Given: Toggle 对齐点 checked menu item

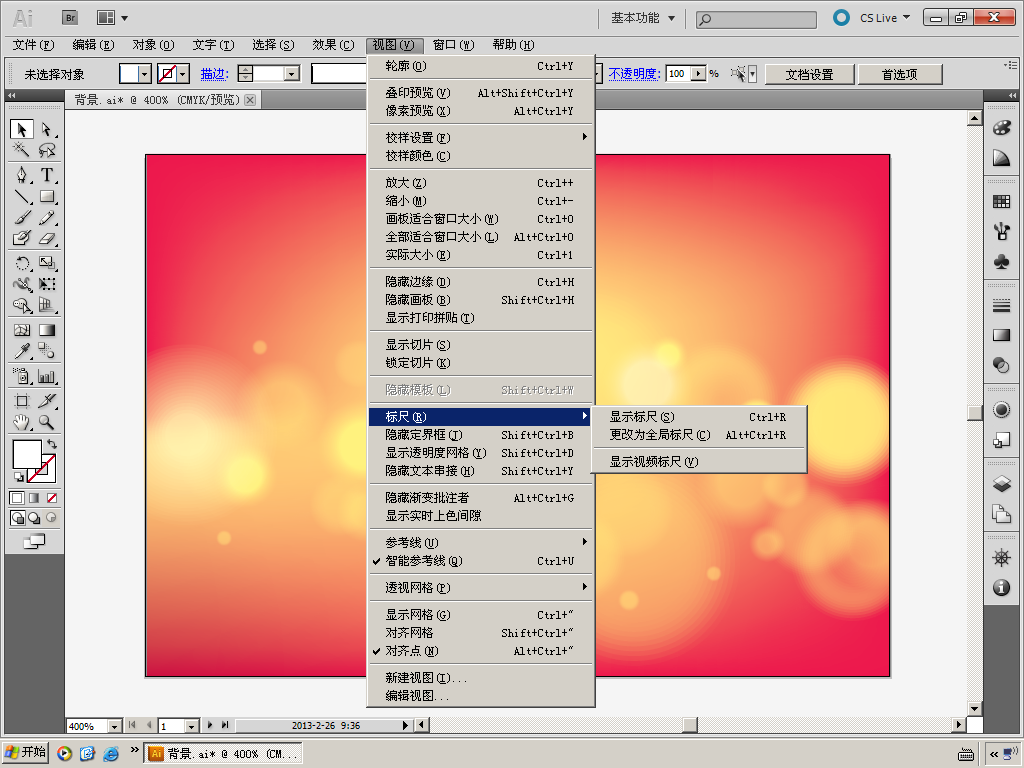Looking at the screenshot, I should coord(481,651).
